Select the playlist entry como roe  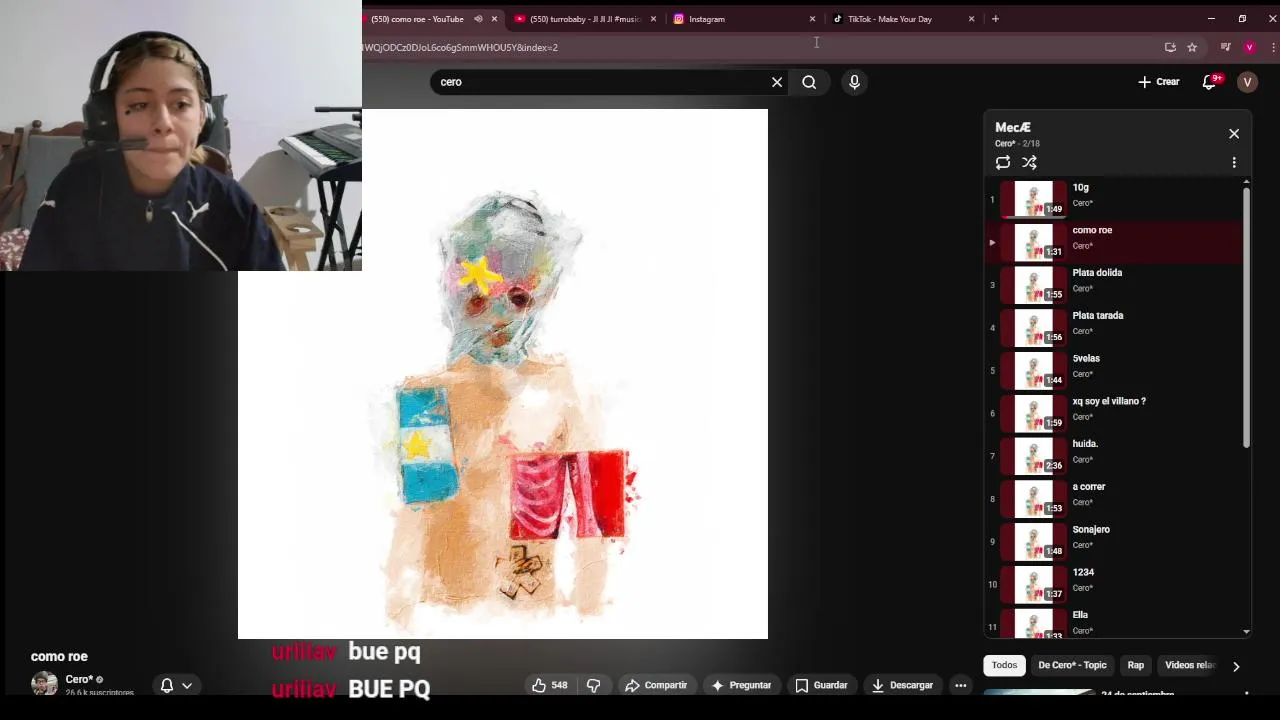[1114, 242]
